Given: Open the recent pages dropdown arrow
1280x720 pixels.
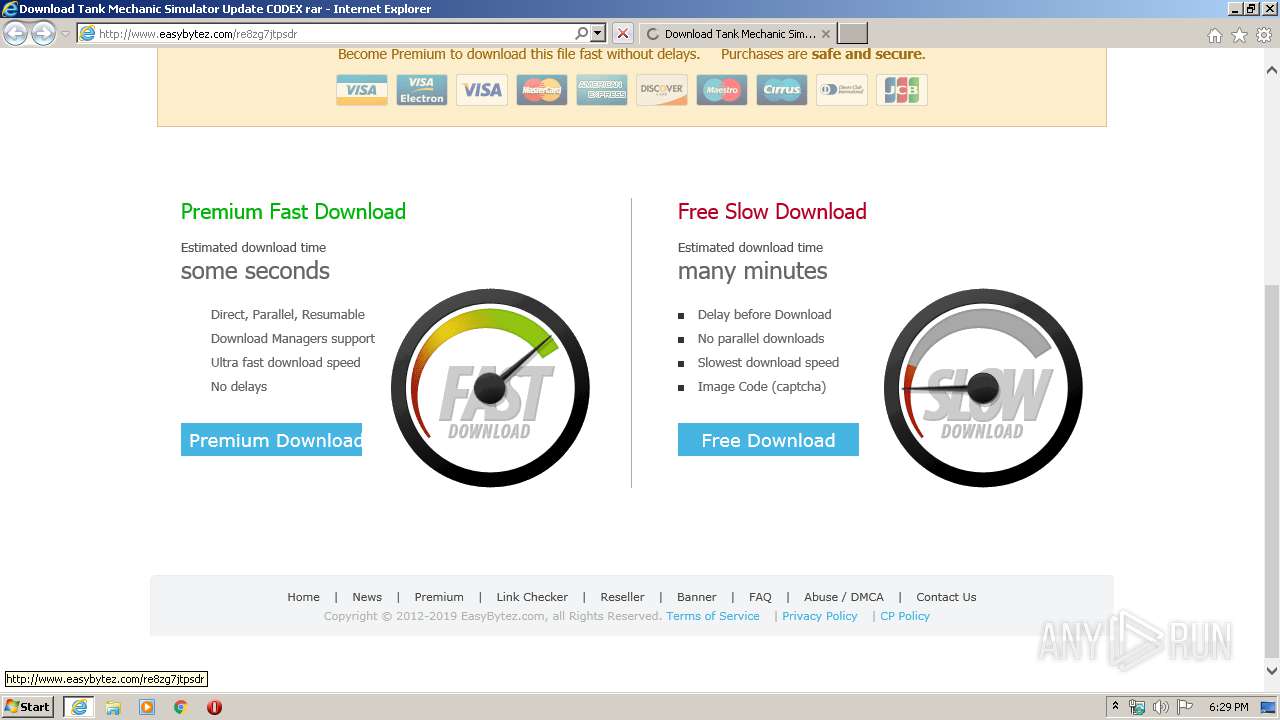Looking at the screenshot, I should [x=65, y=34].
